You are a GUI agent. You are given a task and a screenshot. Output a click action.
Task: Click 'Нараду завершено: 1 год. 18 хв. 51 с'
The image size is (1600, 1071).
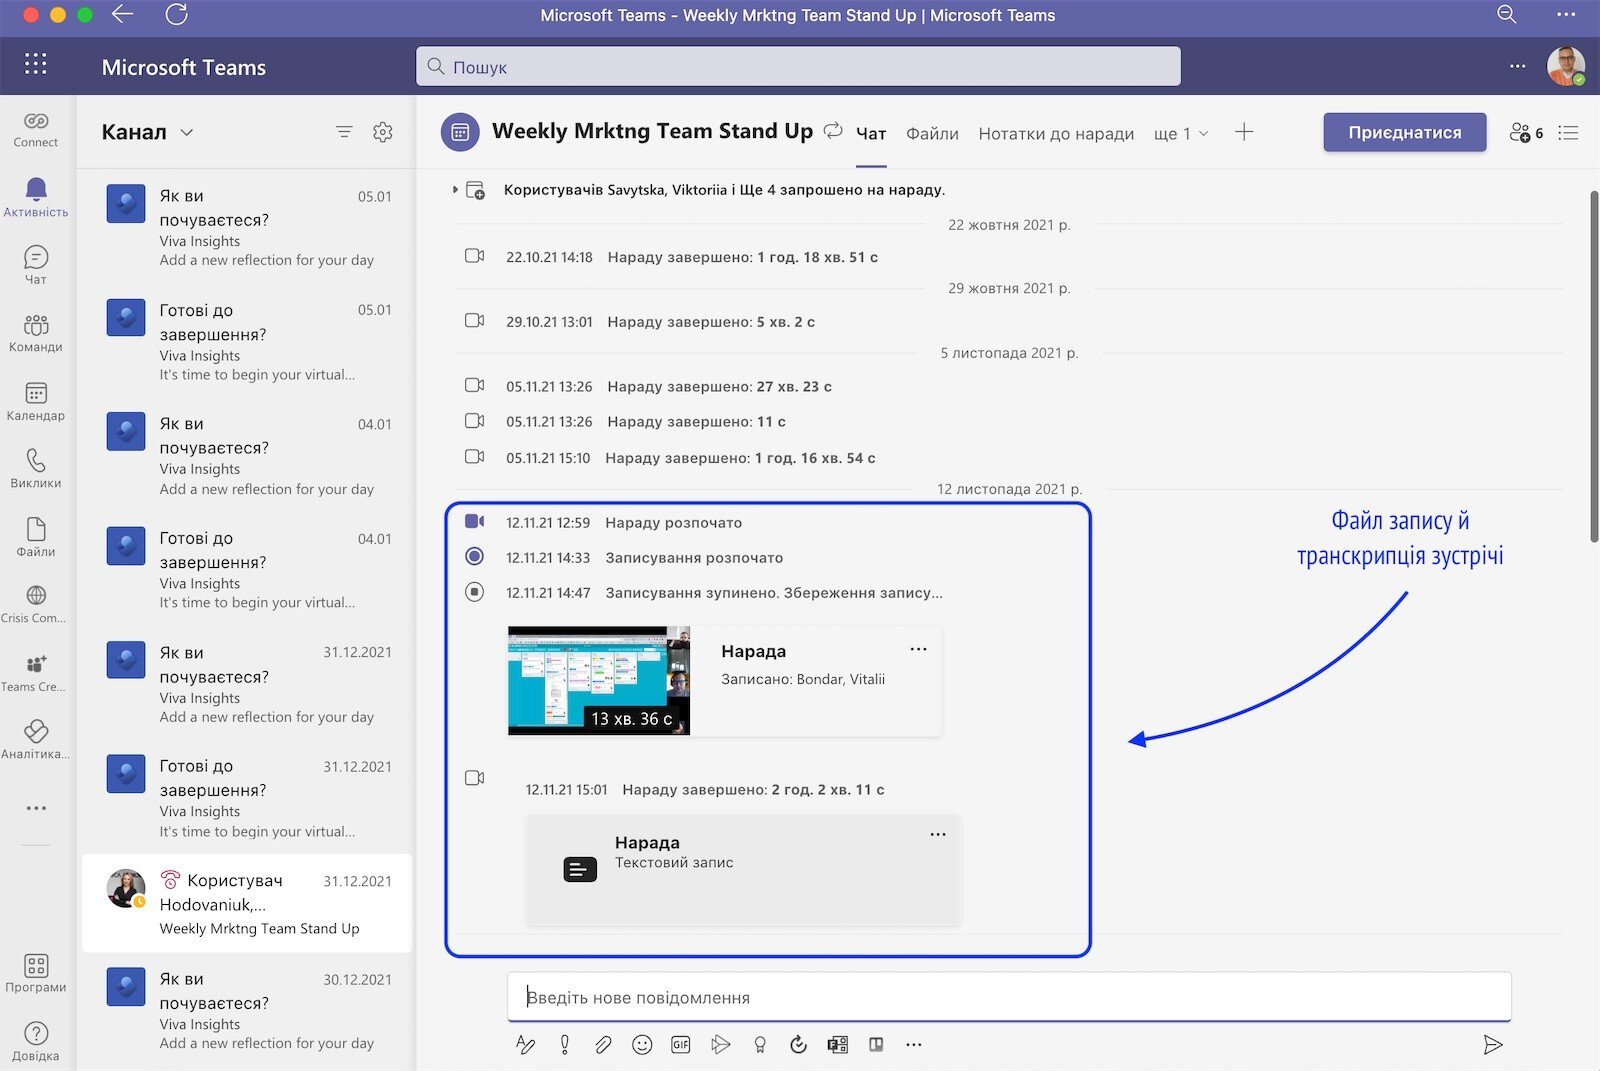(743, 257)
